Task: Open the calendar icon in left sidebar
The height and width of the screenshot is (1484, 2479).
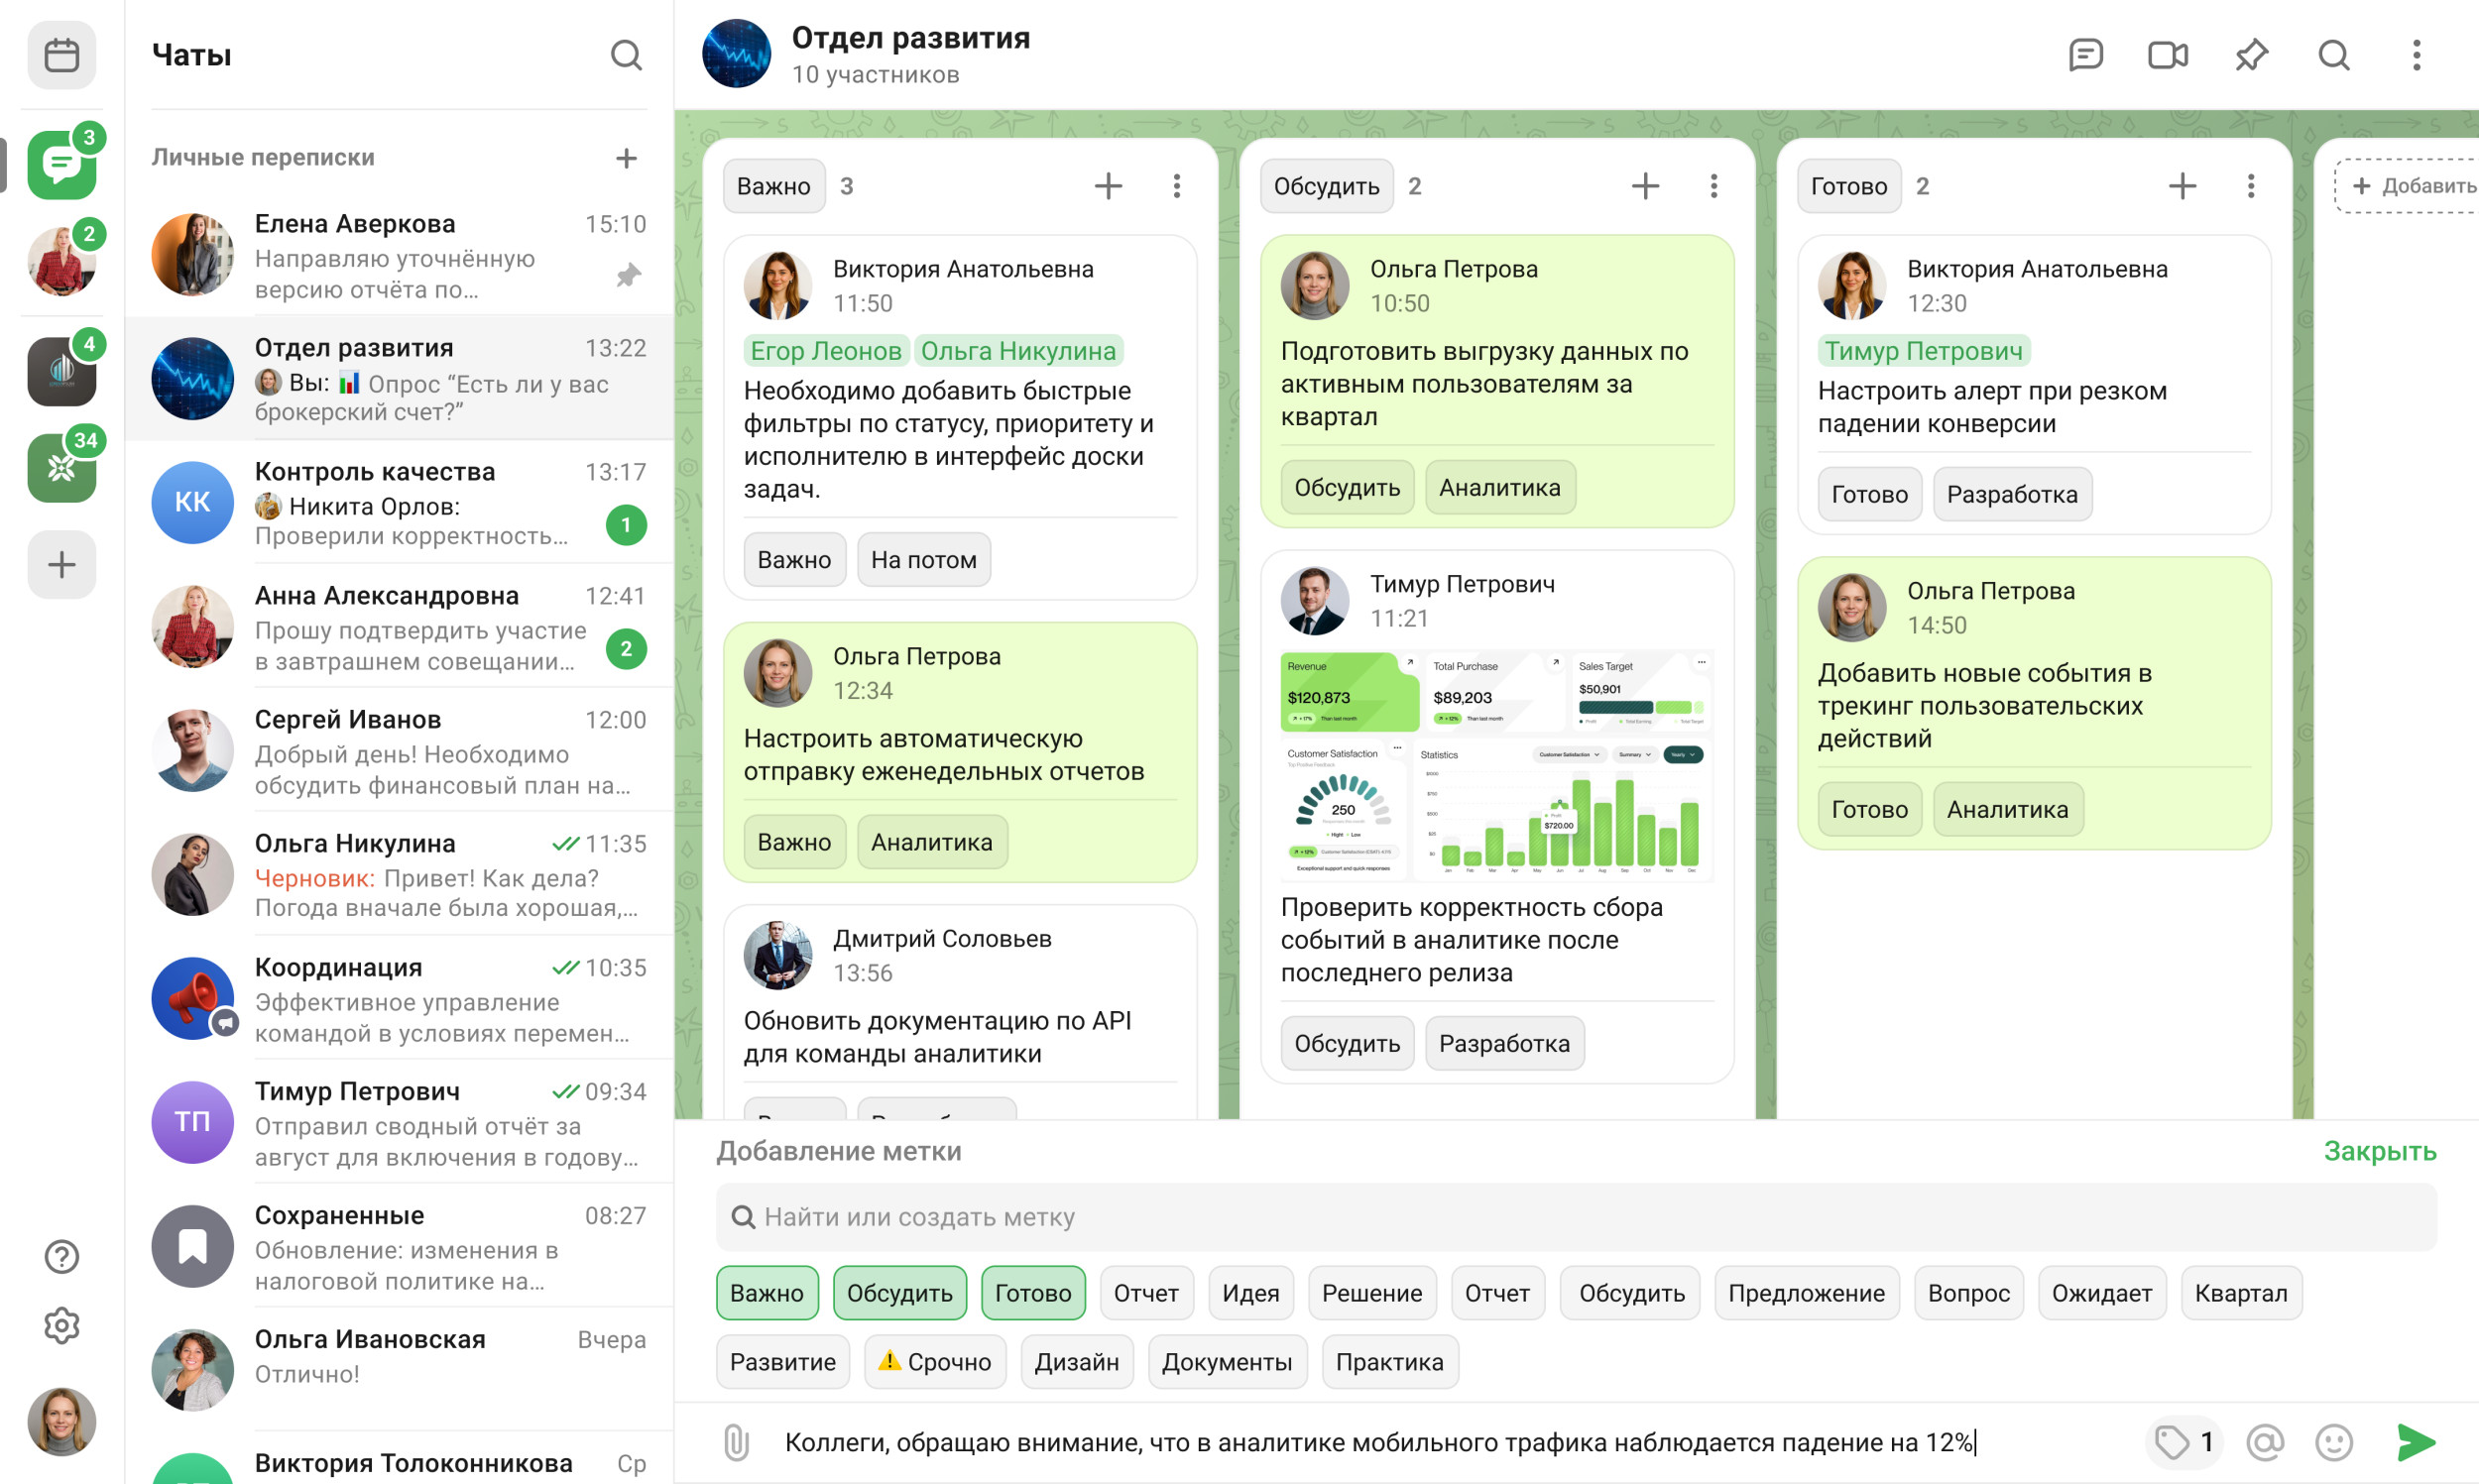Action: (x=61, y=55)
